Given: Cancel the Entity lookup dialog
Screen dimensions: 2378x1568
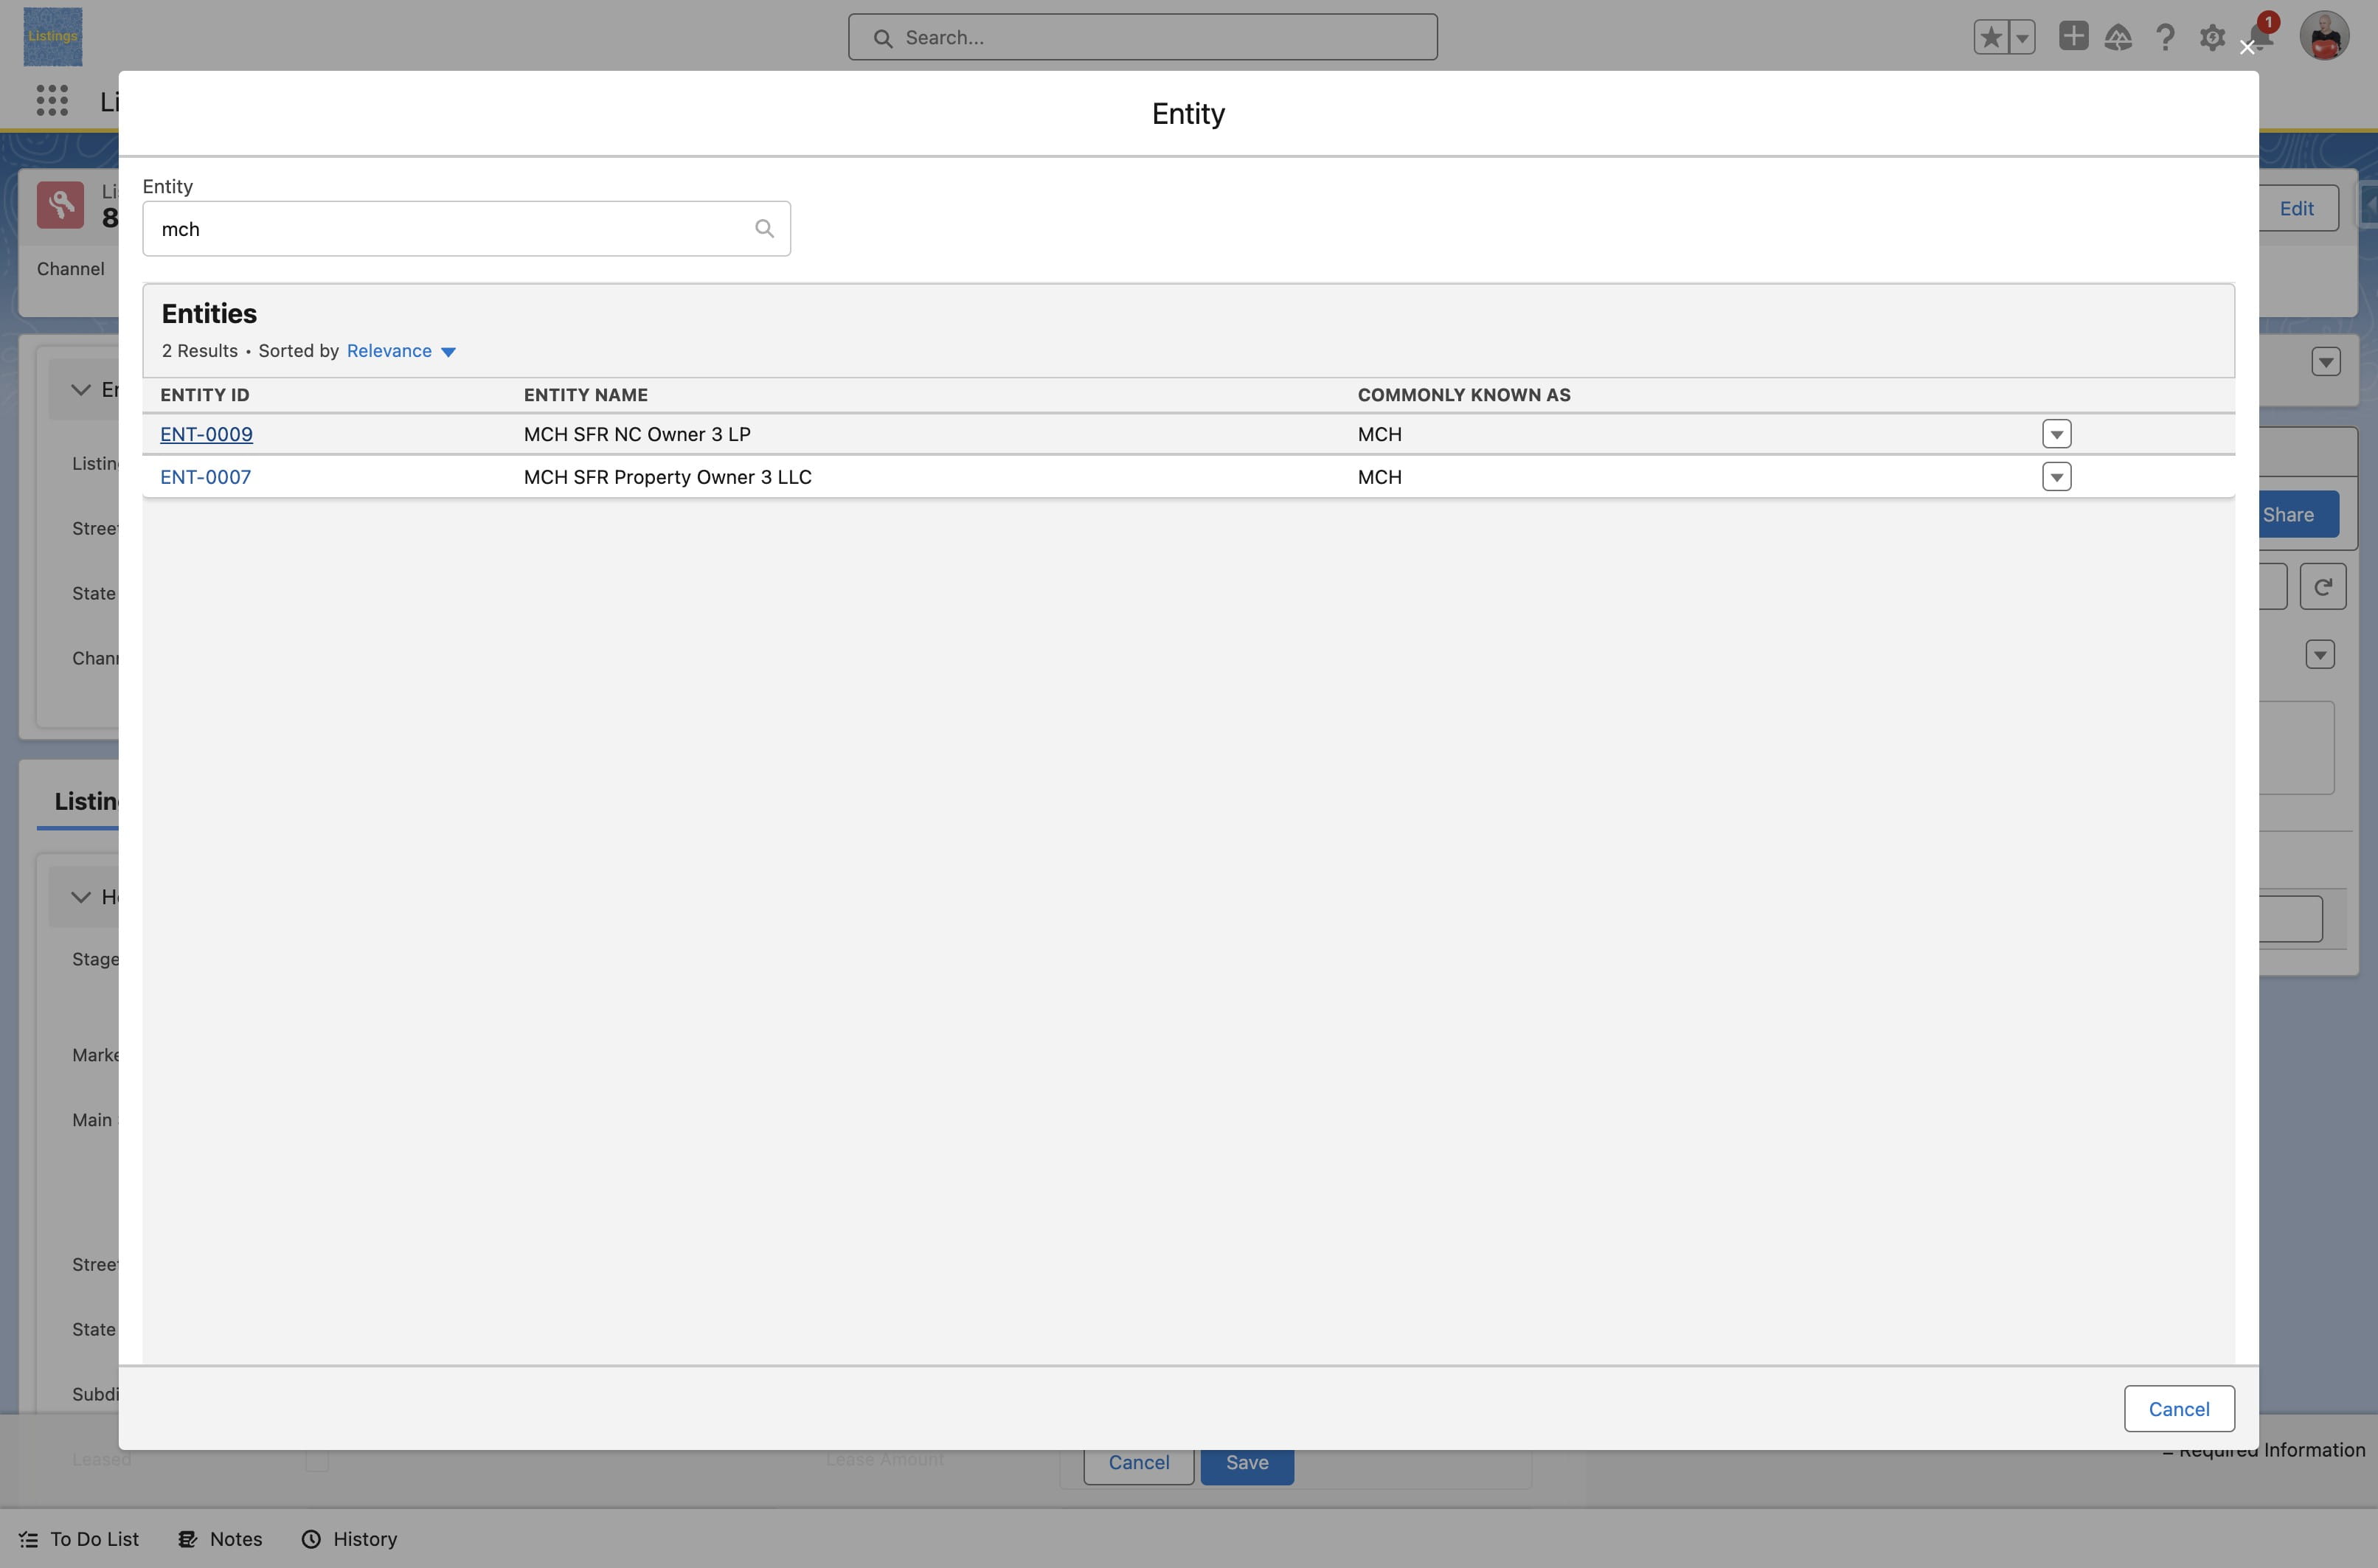Looking at the screenshot, I should coord(2178,1409).
